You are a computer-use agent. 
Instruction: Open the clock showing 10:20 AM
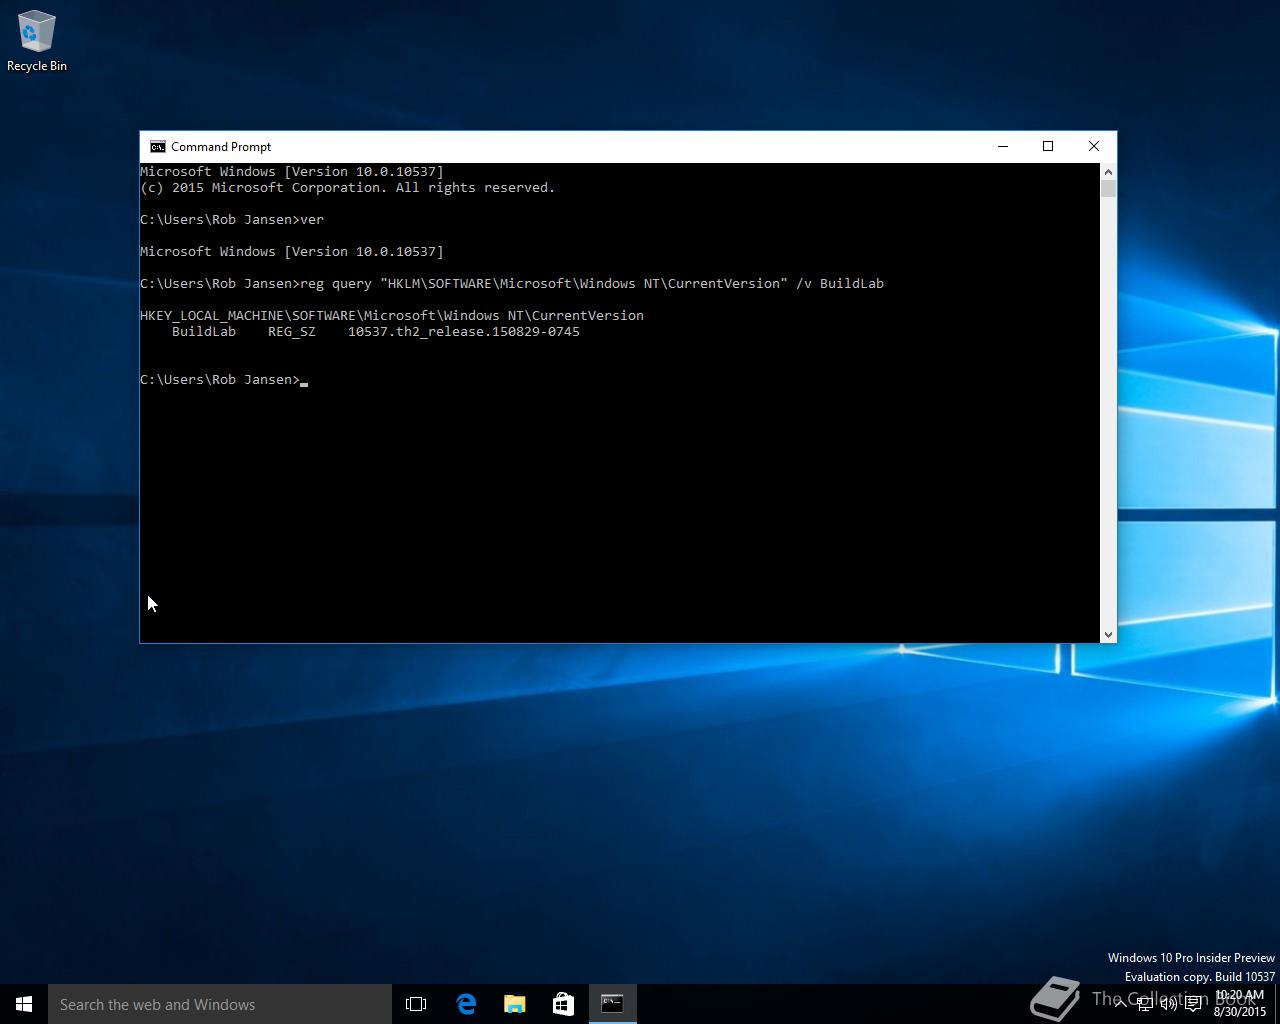(1240, 1003)
